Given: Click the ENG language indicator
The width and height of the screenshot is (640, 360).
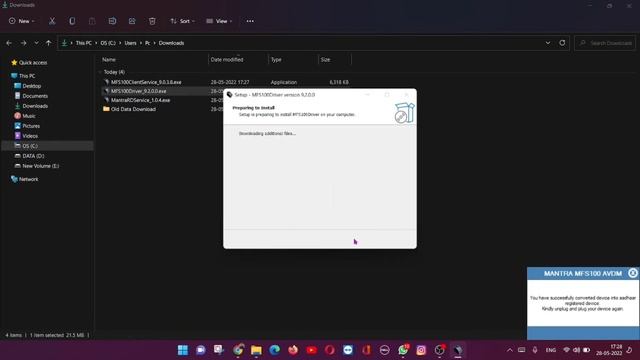Looking at the screenshot, I should (551, 350).
